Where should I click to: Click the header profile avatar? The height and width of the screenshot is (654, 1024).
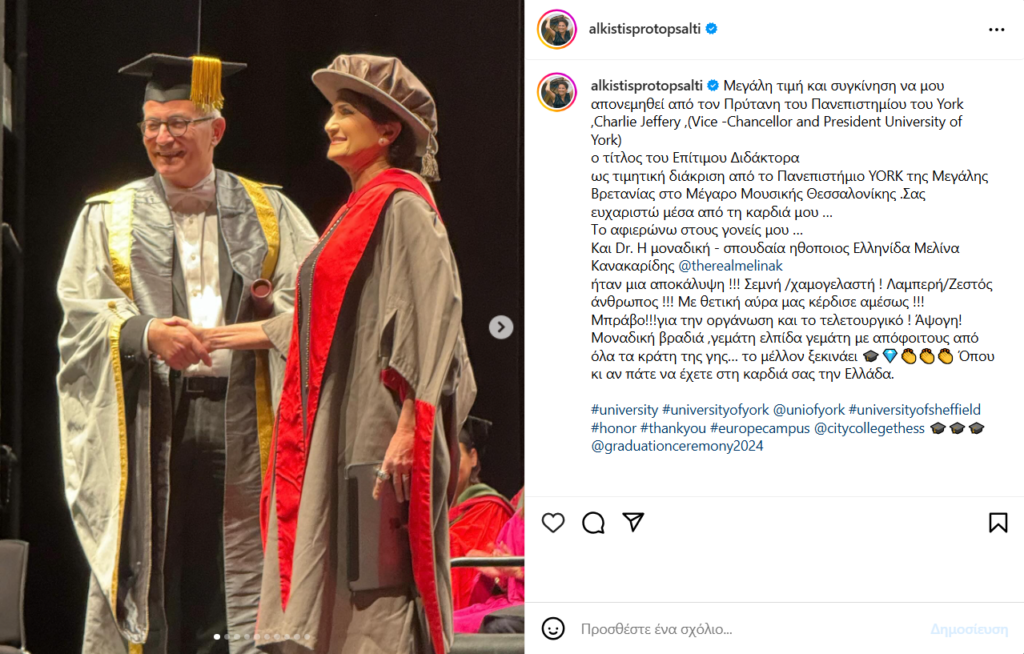click(557, 29)
